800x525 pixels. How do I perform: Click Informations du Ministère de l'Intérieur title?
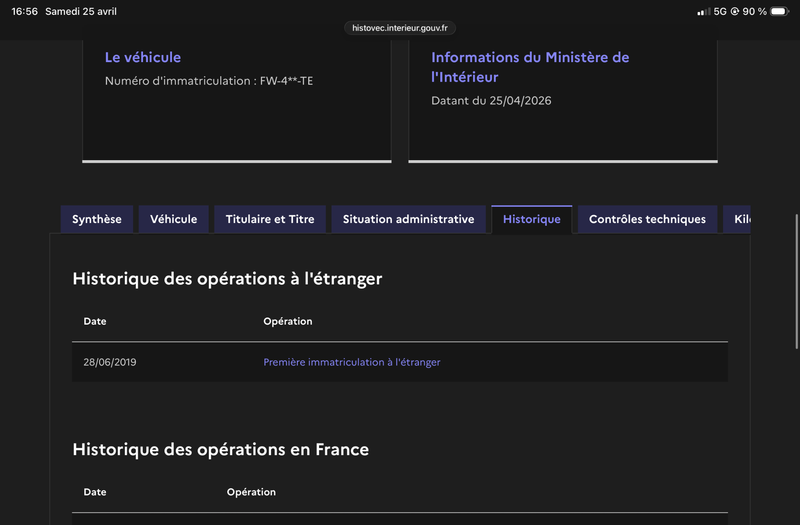[530, 67]
